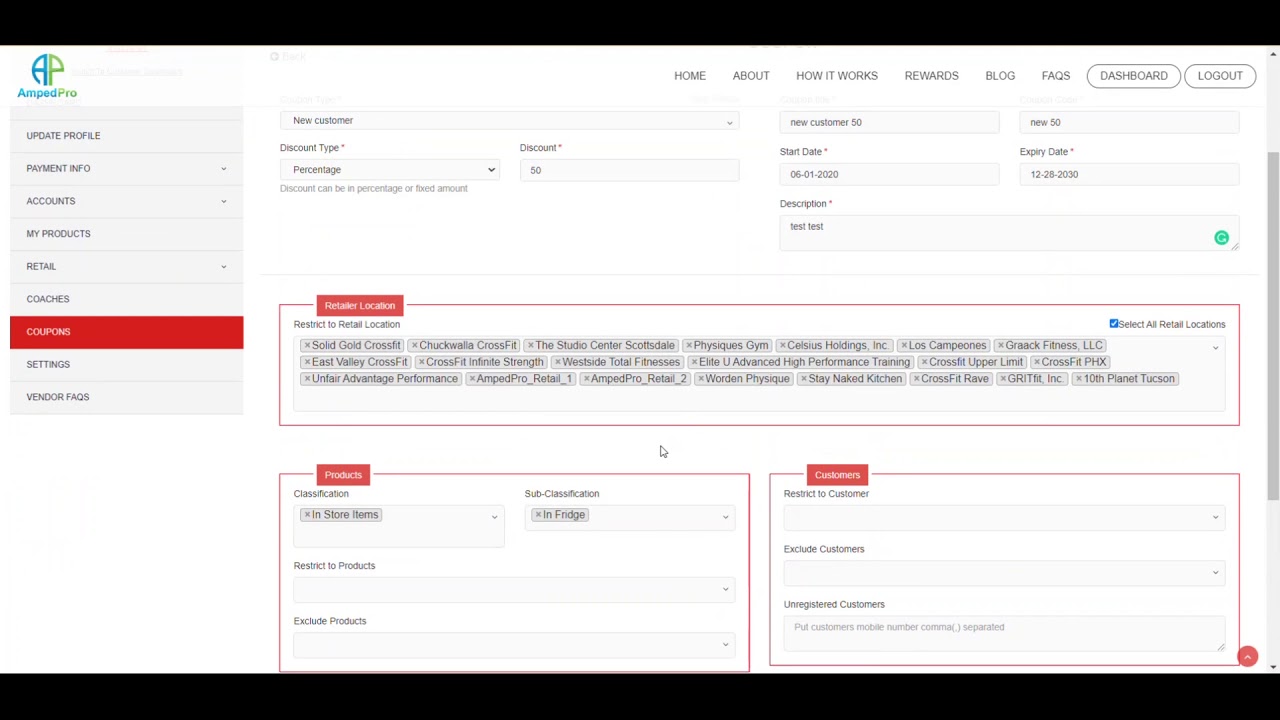Screen dimensions: 1280x720
Task: Remove Solid Gold Crossfit location tag
Action: 307,345
